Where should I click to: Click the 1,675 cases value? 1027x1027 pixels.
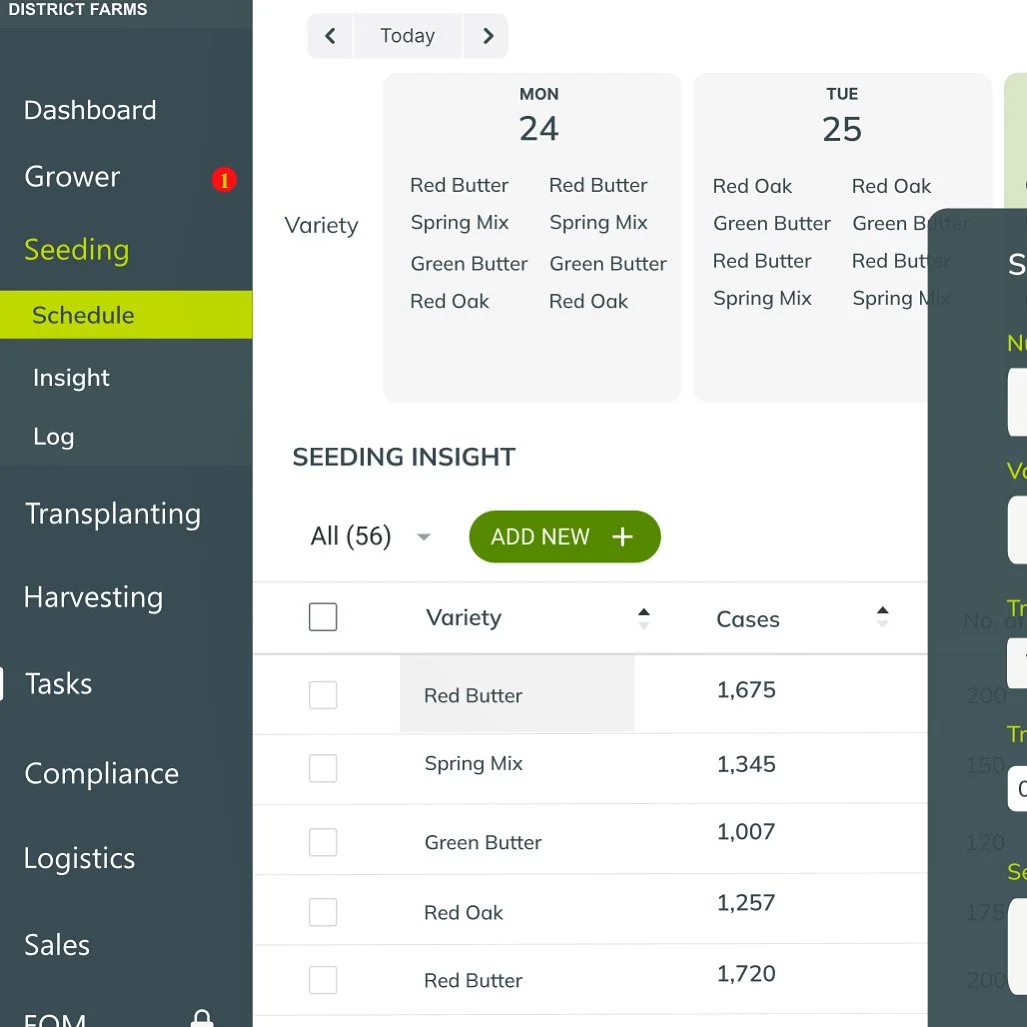coord(746,690)
